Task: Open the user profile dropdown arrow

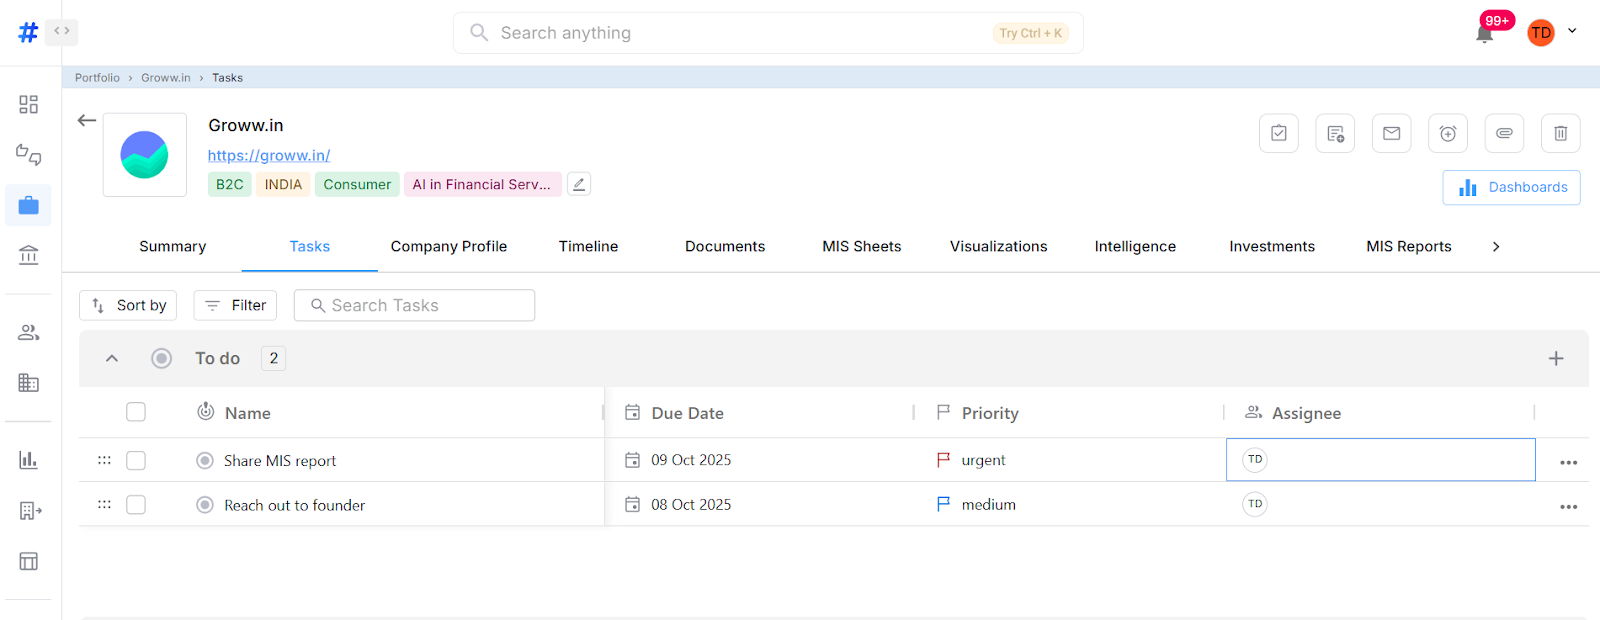Action: pyautogui.click(x=1572, y=31)
